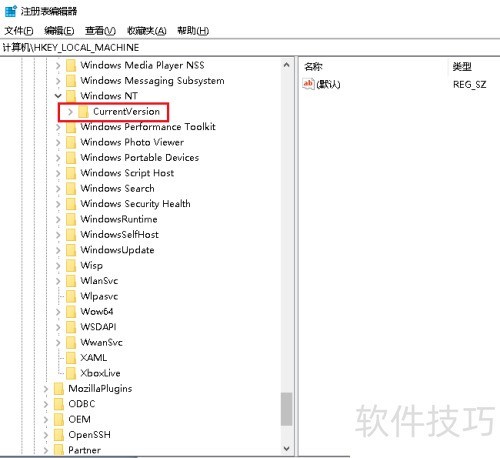Select the WindowsRuntime key
The width and height of the screenshot is (500, 458).
[119, 219]
